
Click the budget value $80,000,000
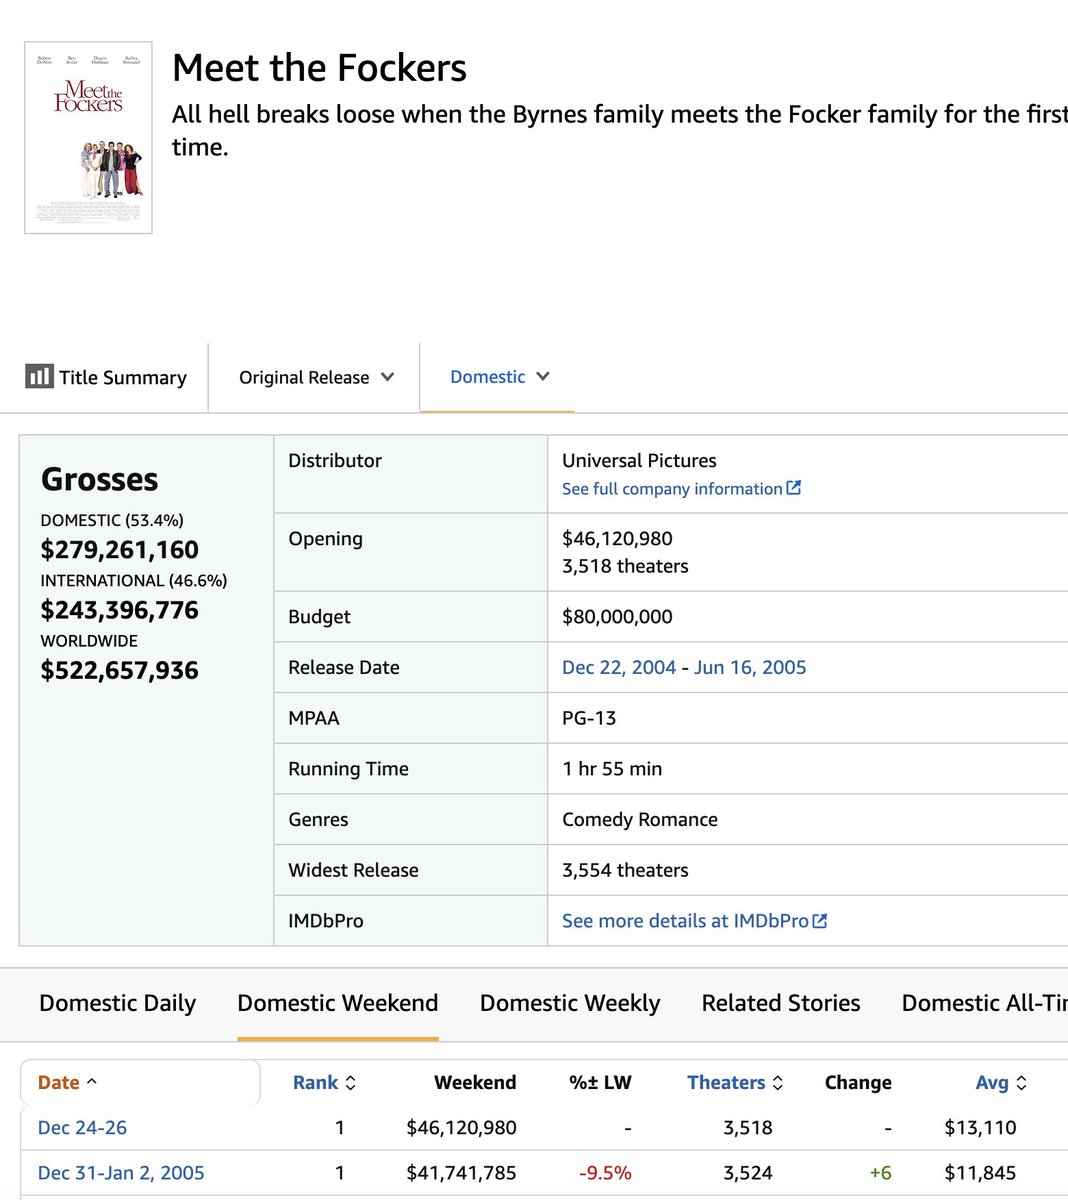(x=617, y=617)
